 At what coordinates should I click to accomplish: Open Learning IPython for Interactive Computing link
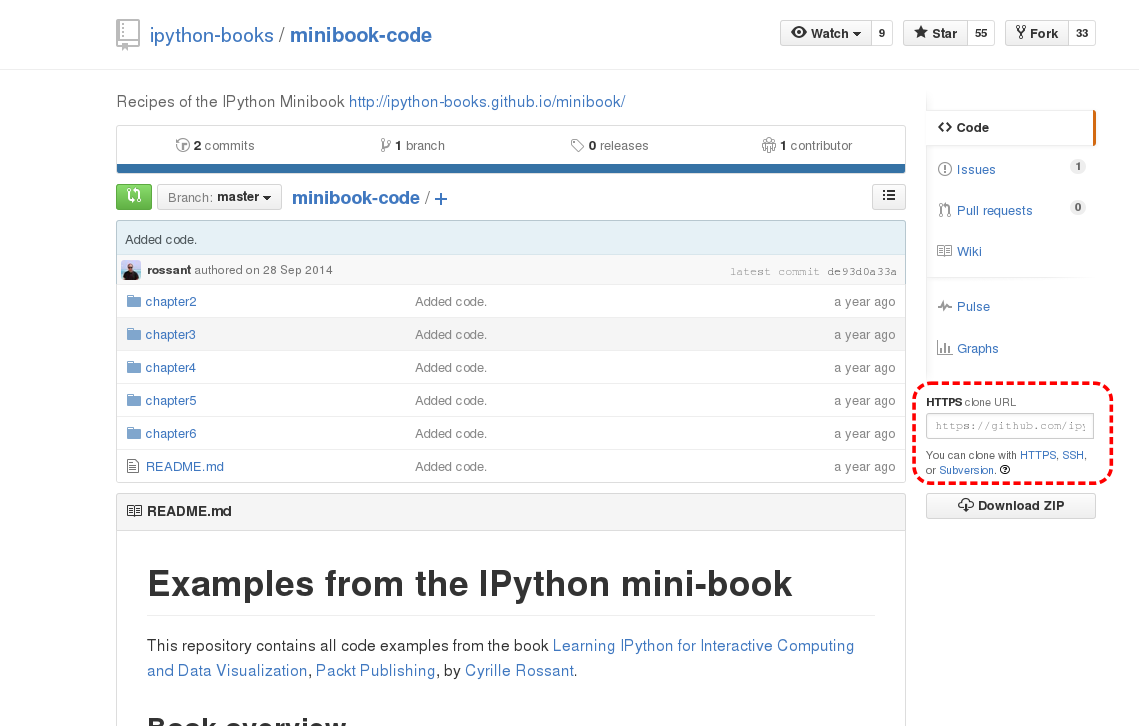tap(703, 645)
